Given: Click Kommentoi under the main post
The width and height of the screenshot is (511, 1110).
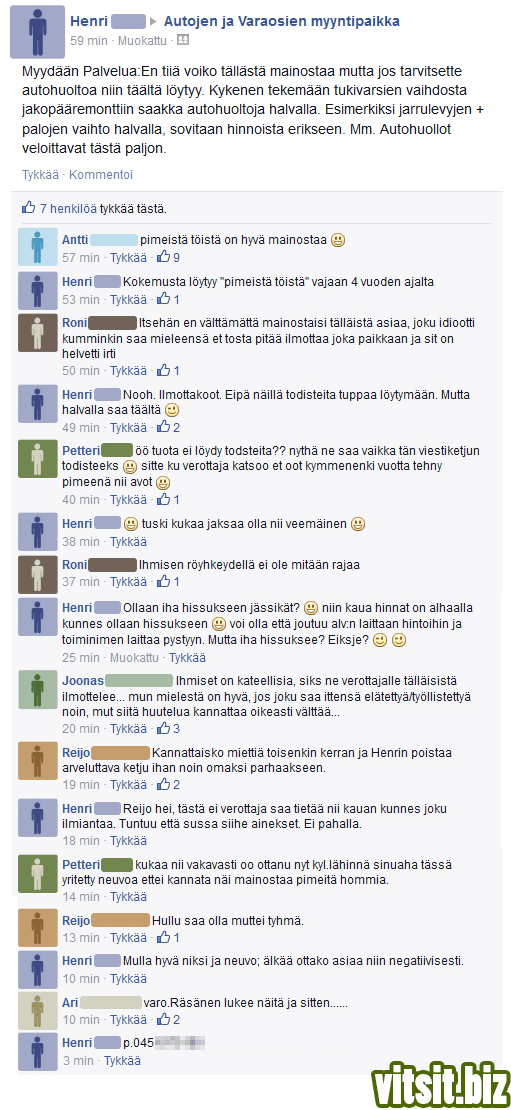Looking at the screenshot, I should (101, 174).
